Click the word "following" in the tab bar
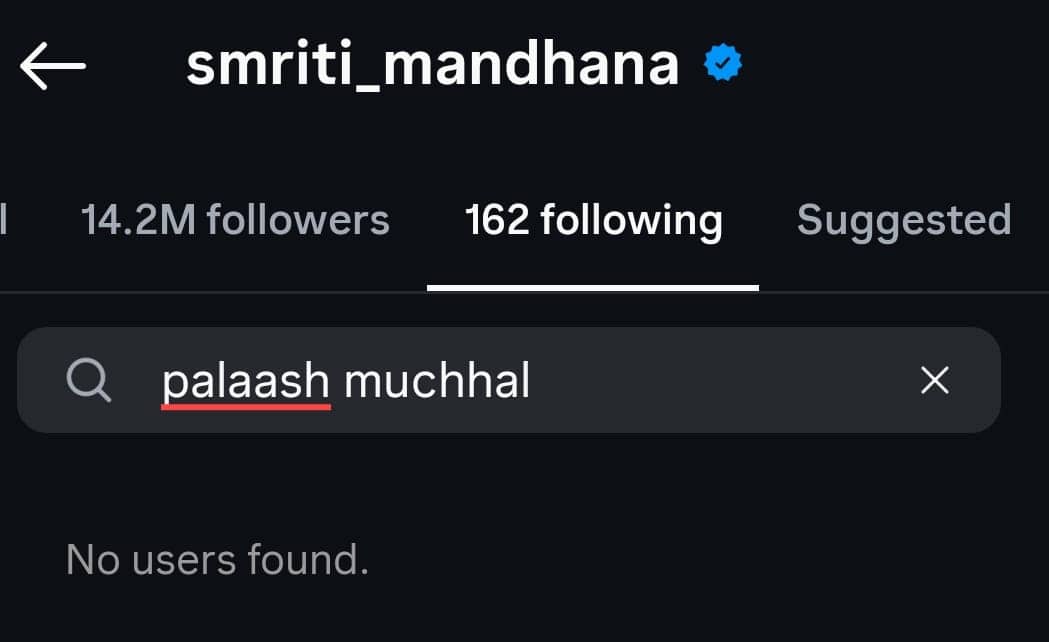Viewport: 1049px width, 642px height. pos(631,220)
